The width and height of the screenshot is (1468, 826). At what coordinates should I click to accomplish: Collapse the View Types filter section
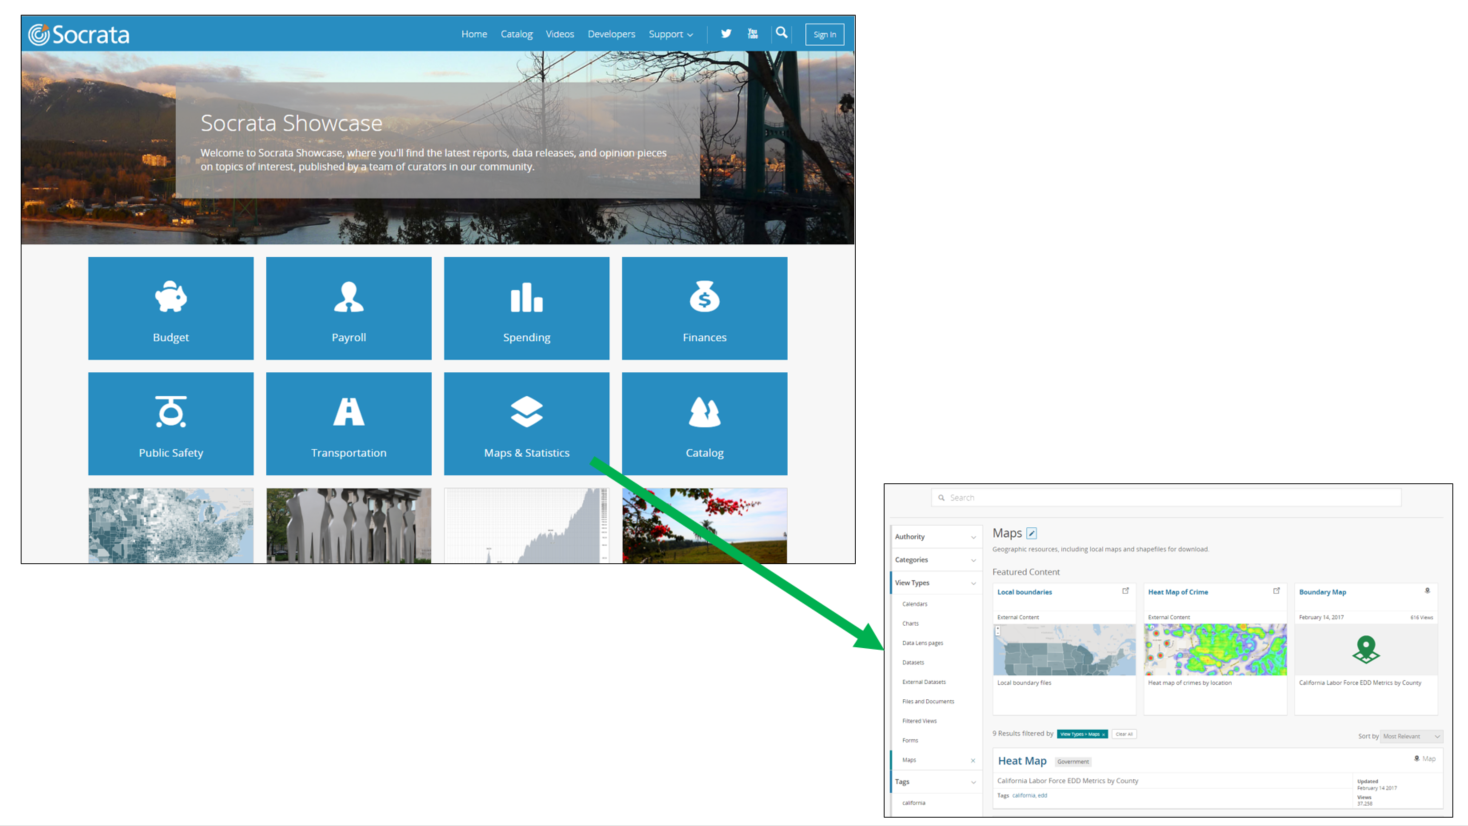pos(935,583)
